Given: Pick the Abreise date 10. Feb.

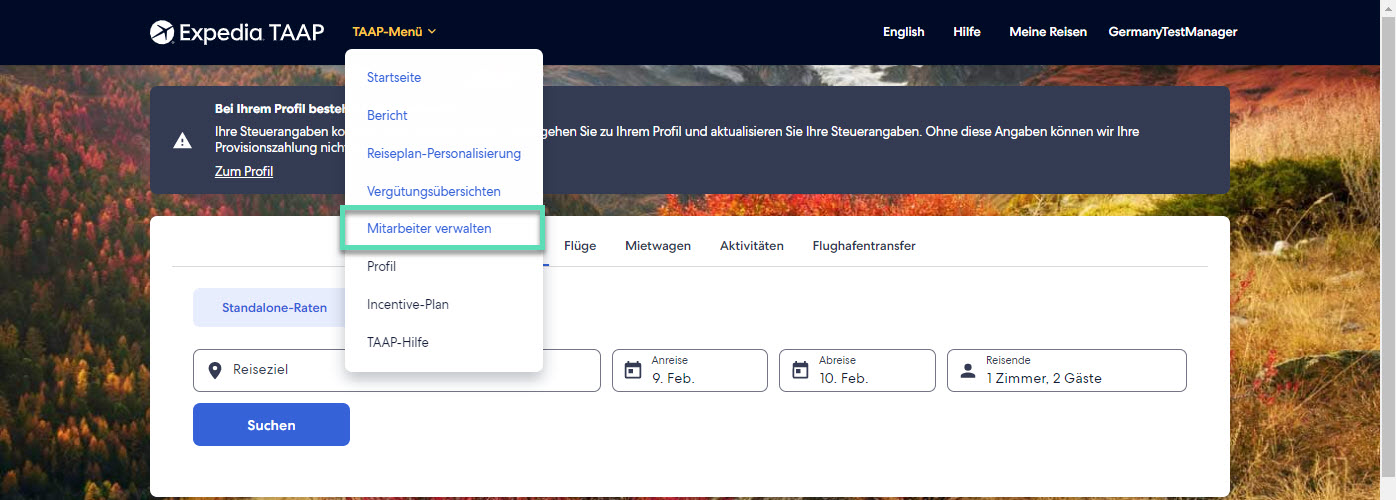Looking at the screenshot, I should tap(857, 370).
